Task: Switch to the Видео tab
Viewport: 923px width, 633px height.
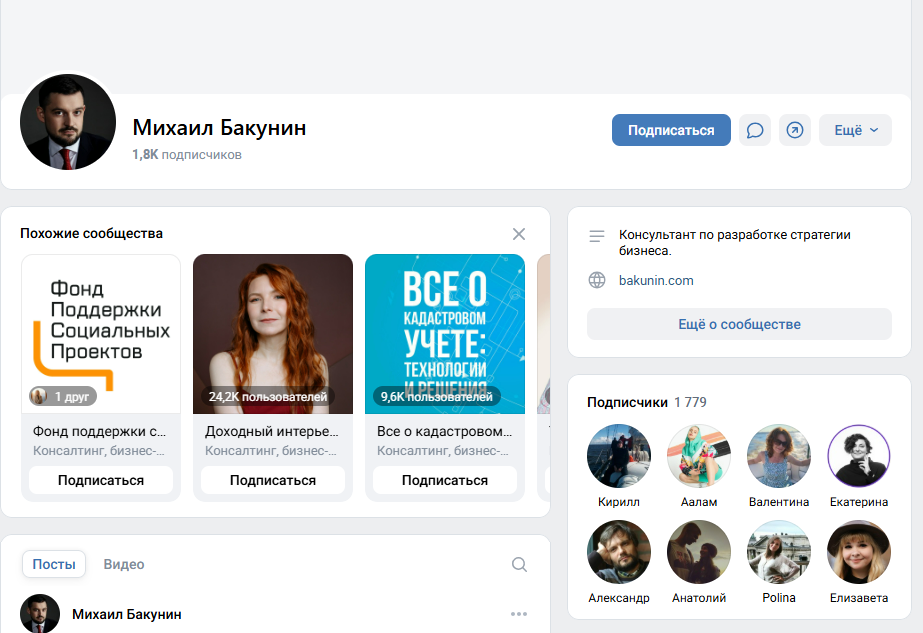Action: tap(124, 564)
